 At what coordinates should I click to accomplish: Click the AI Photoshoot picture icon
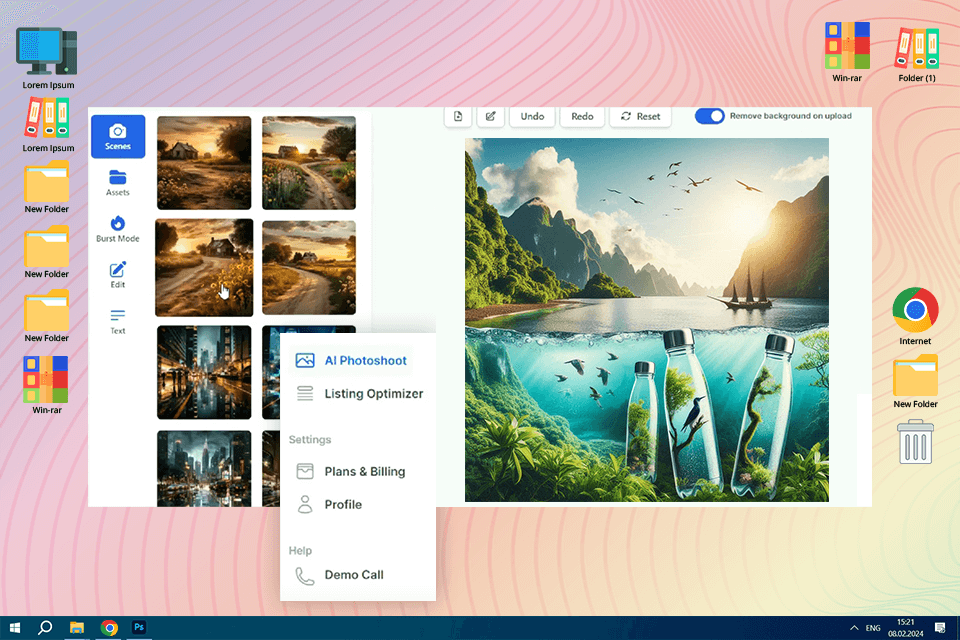pyautogui.click(x=305, y=360)
